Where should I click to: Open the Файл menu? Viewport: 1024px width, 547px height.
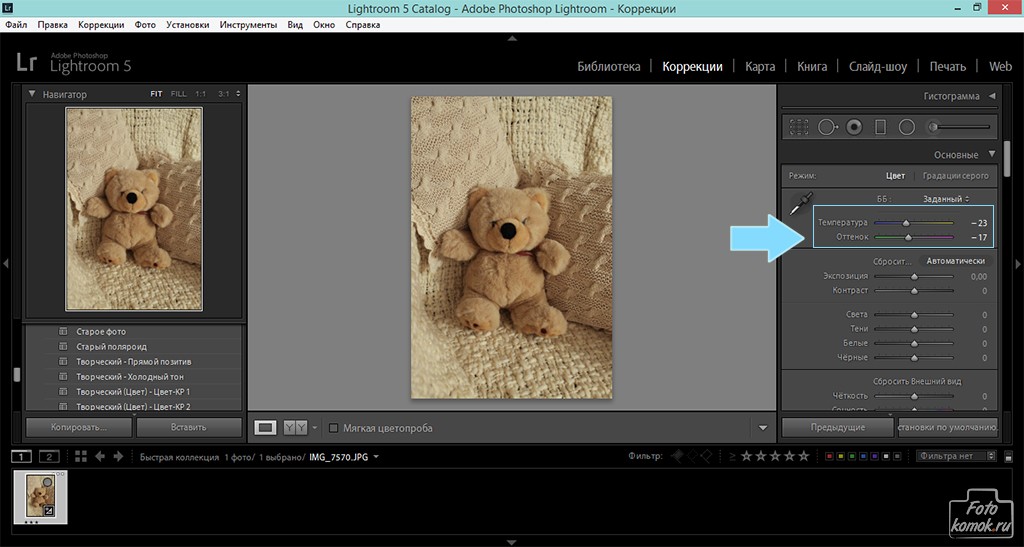tap(16, 25)
